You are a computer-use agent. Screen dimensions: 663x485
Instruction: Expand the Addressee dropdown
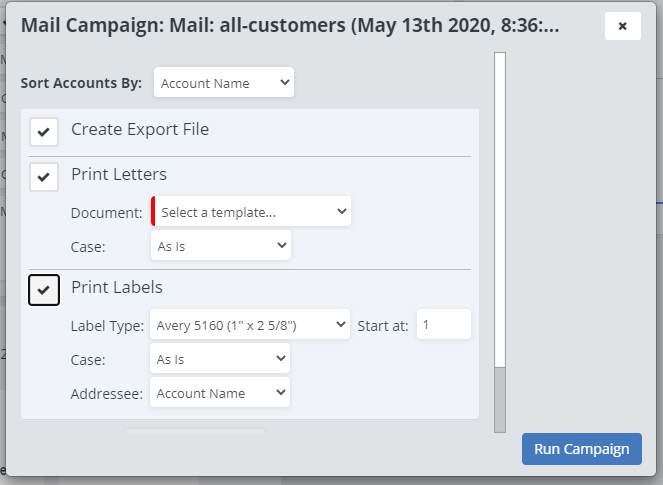click(x=220, y=393)
